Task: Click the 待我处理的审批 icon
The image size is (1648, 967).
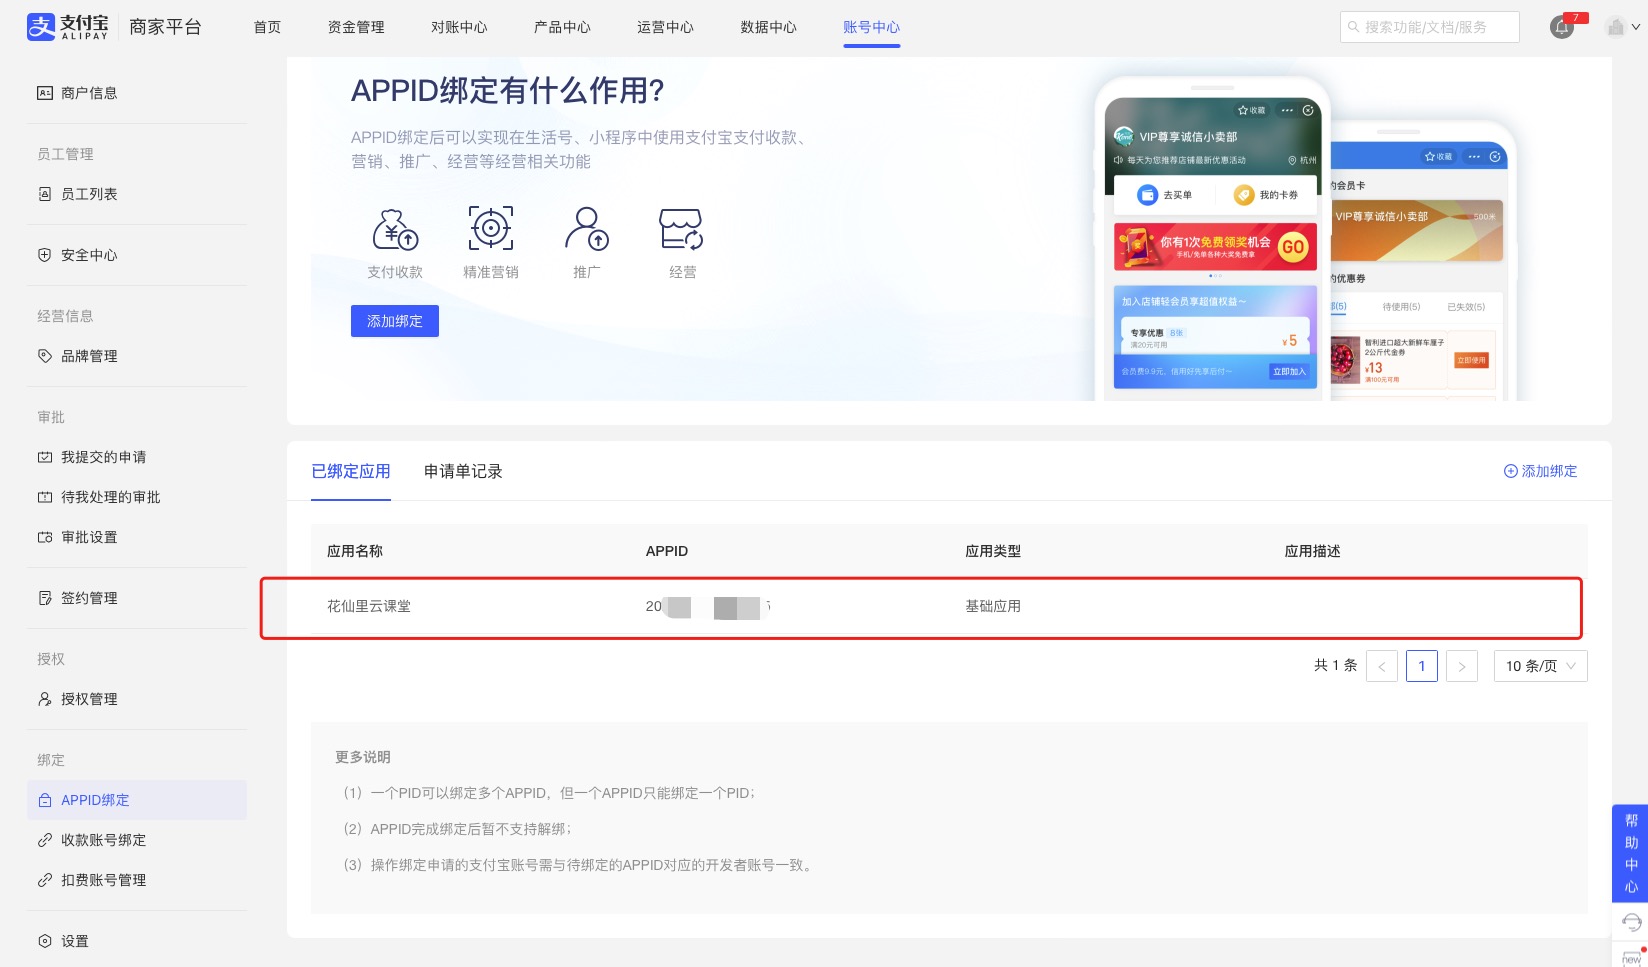Action: click(45, 497)
